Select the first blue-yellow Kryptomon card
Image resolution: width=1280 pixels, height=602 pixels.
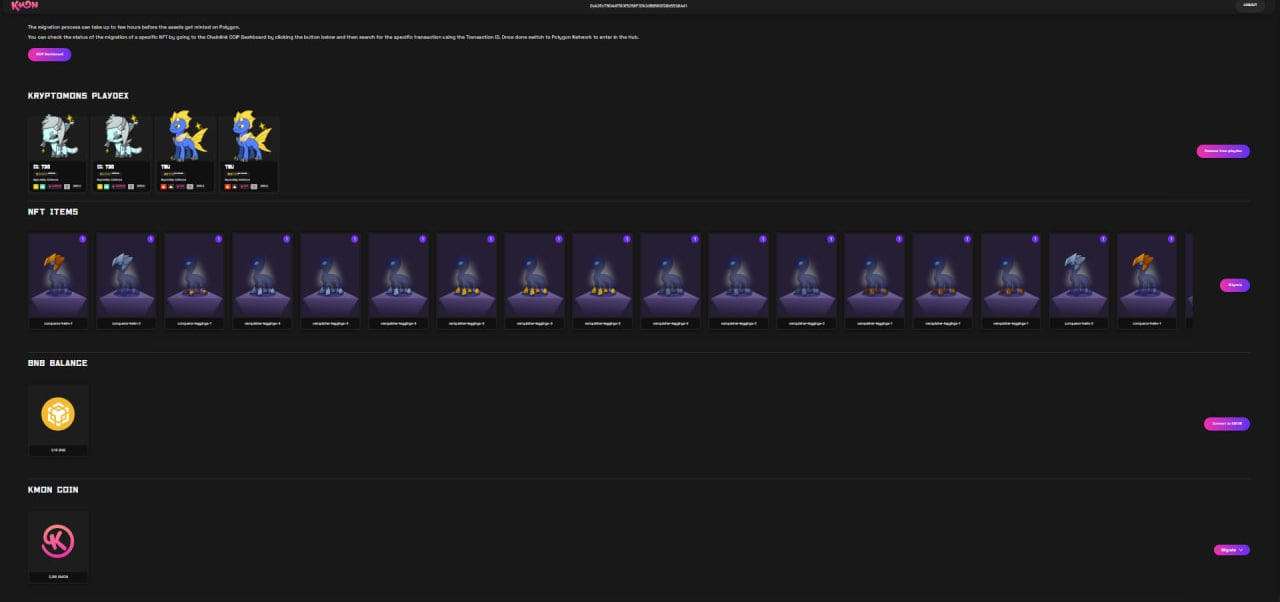[x=185, y=153]
